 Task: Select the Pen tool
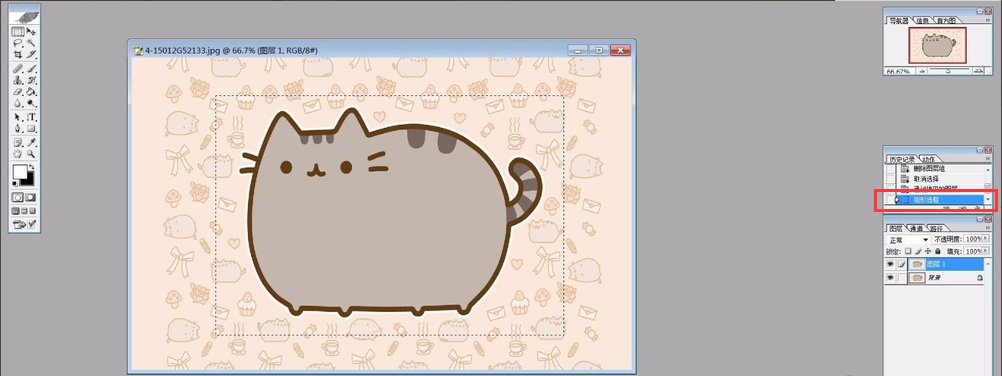[18, 129]
